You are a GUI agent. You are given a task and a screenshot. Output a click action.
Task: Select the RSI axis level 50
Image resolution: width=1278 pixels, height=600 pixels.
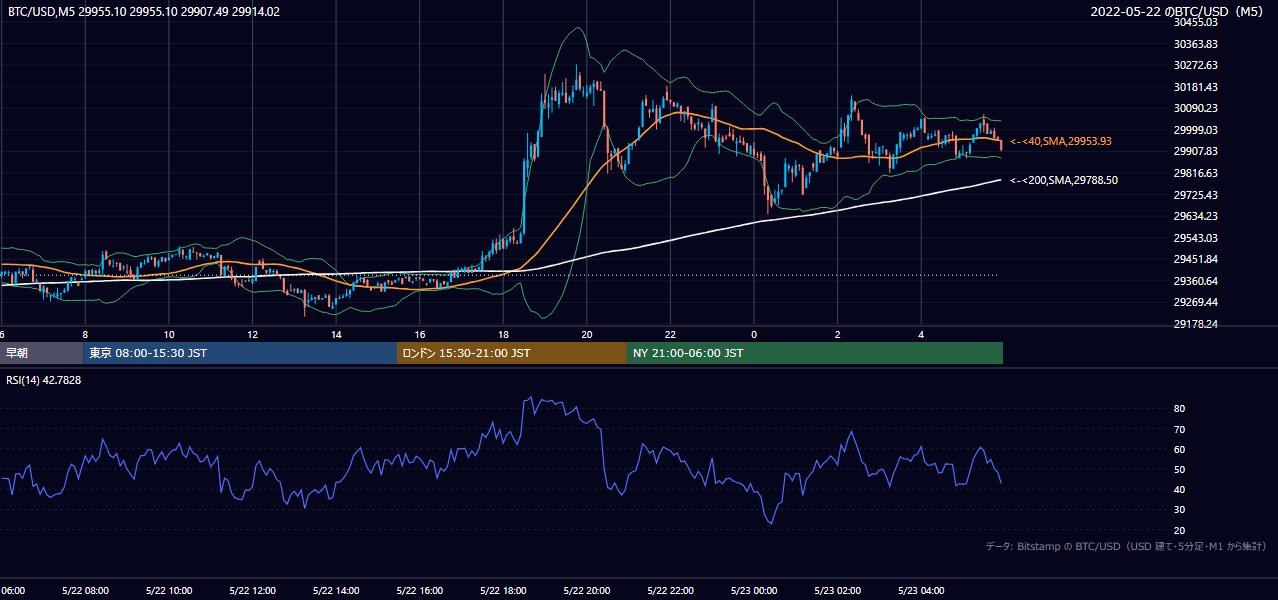tap(1180, 469)
